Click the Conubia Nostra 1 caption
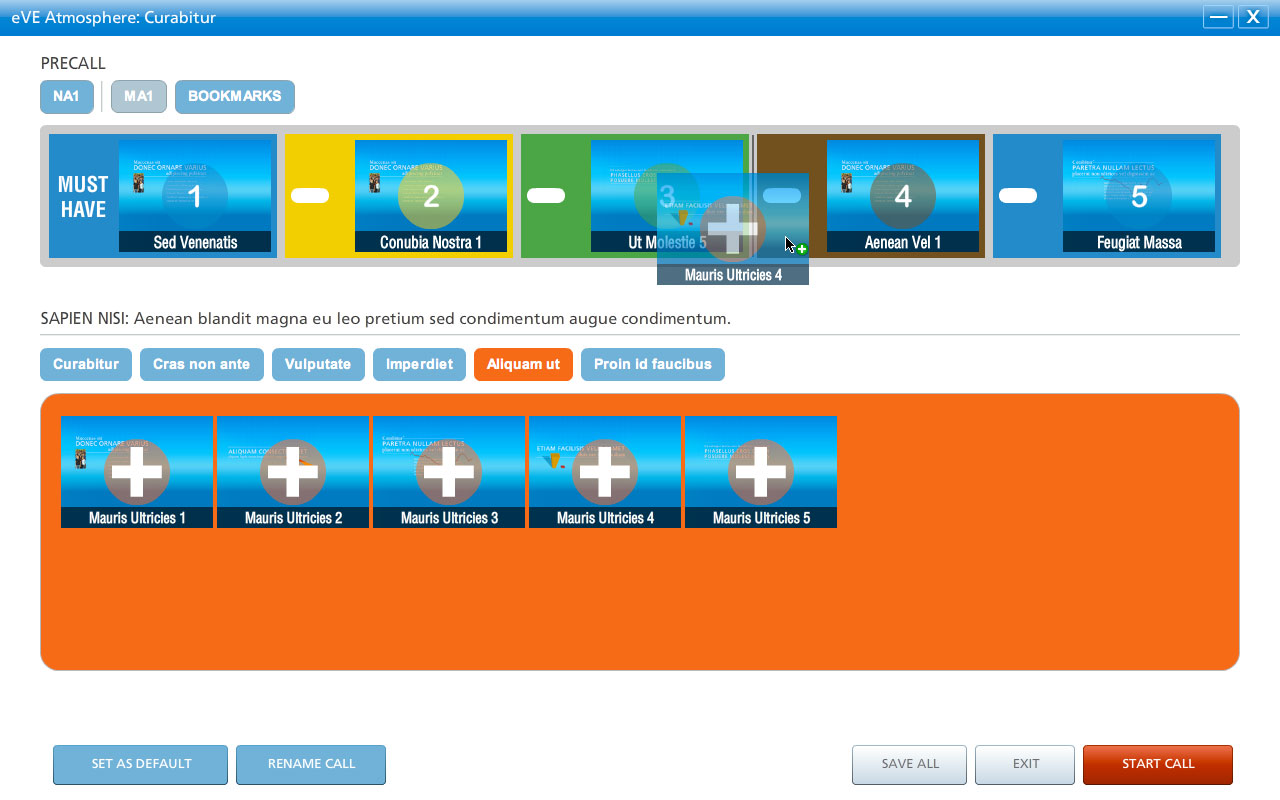 tap(431, 242)
